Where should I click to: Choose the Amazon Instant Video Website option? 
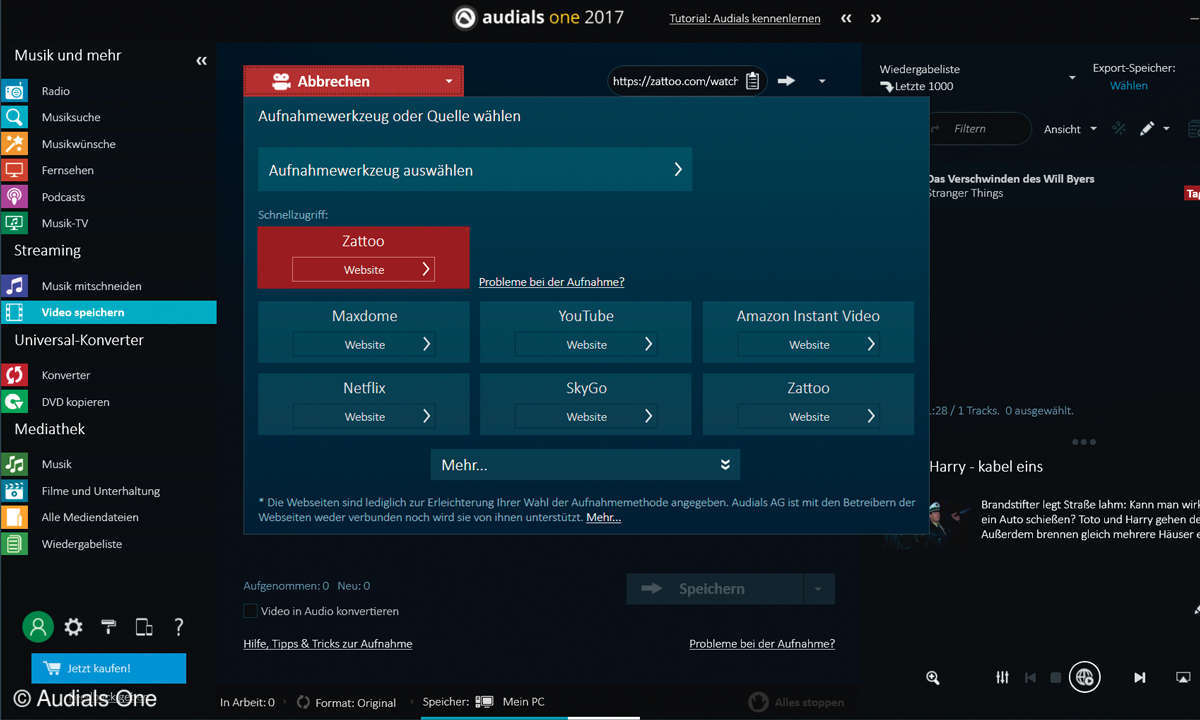click(808, 344)
